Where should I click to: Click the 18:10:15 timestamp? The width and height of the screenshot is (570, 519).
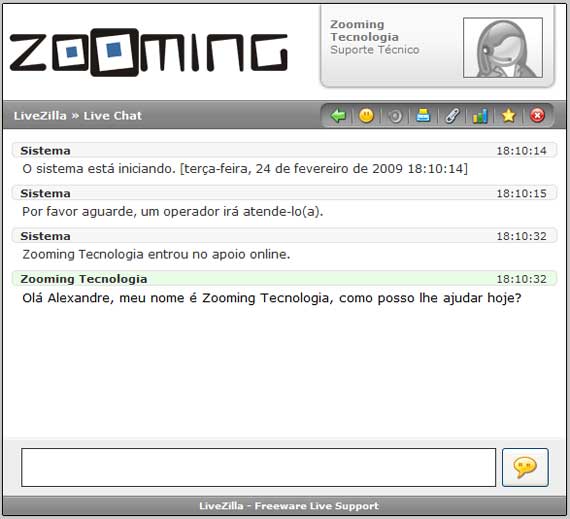pyautogui.click(x=522, y=193)
